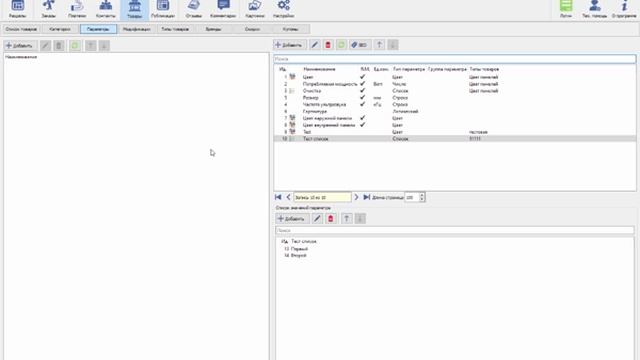
Task: Select the Гарнитура parameter row
Action: point(455,111)
